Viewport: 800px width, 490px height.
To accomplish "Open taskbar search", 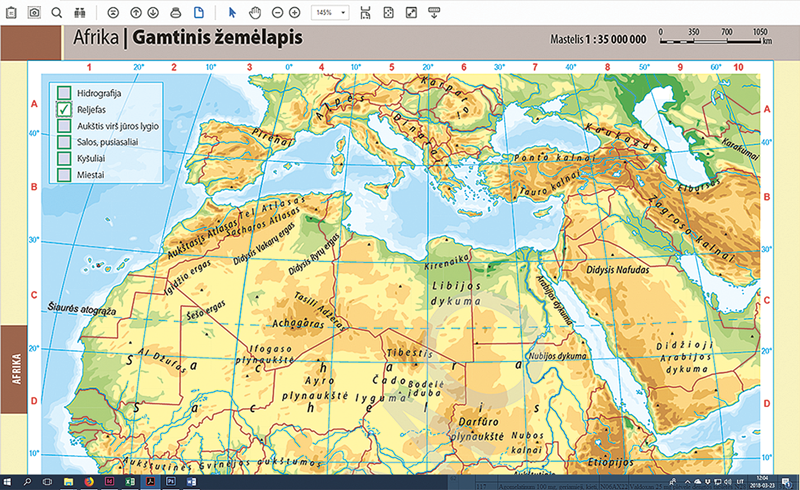I will click(27, 481).
